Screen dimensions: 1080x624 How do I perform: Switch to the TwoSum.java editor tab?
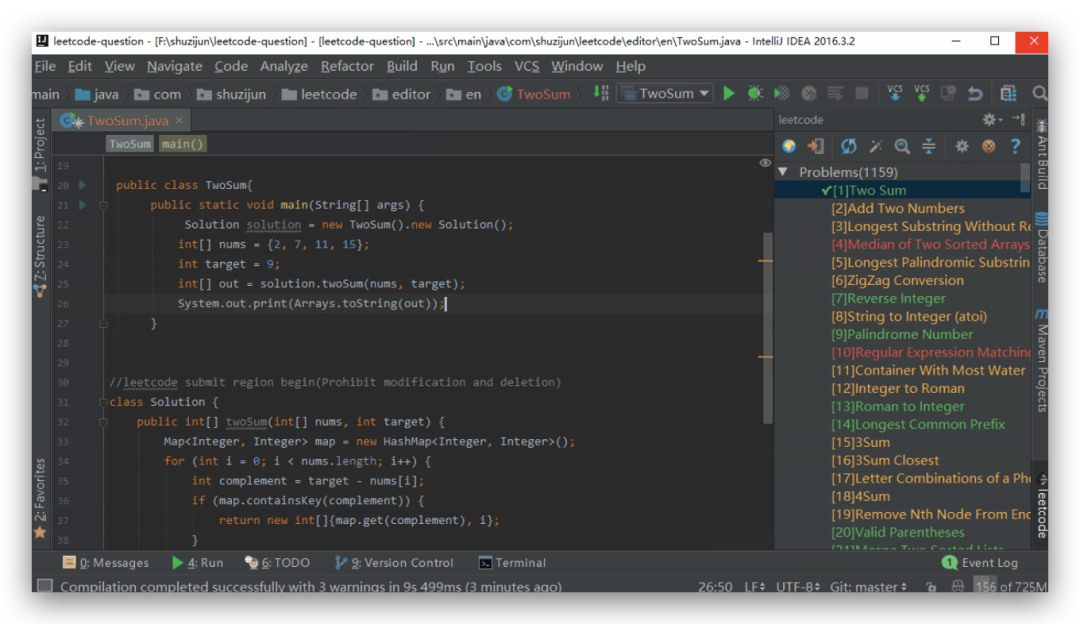click(x=121, y=121)
